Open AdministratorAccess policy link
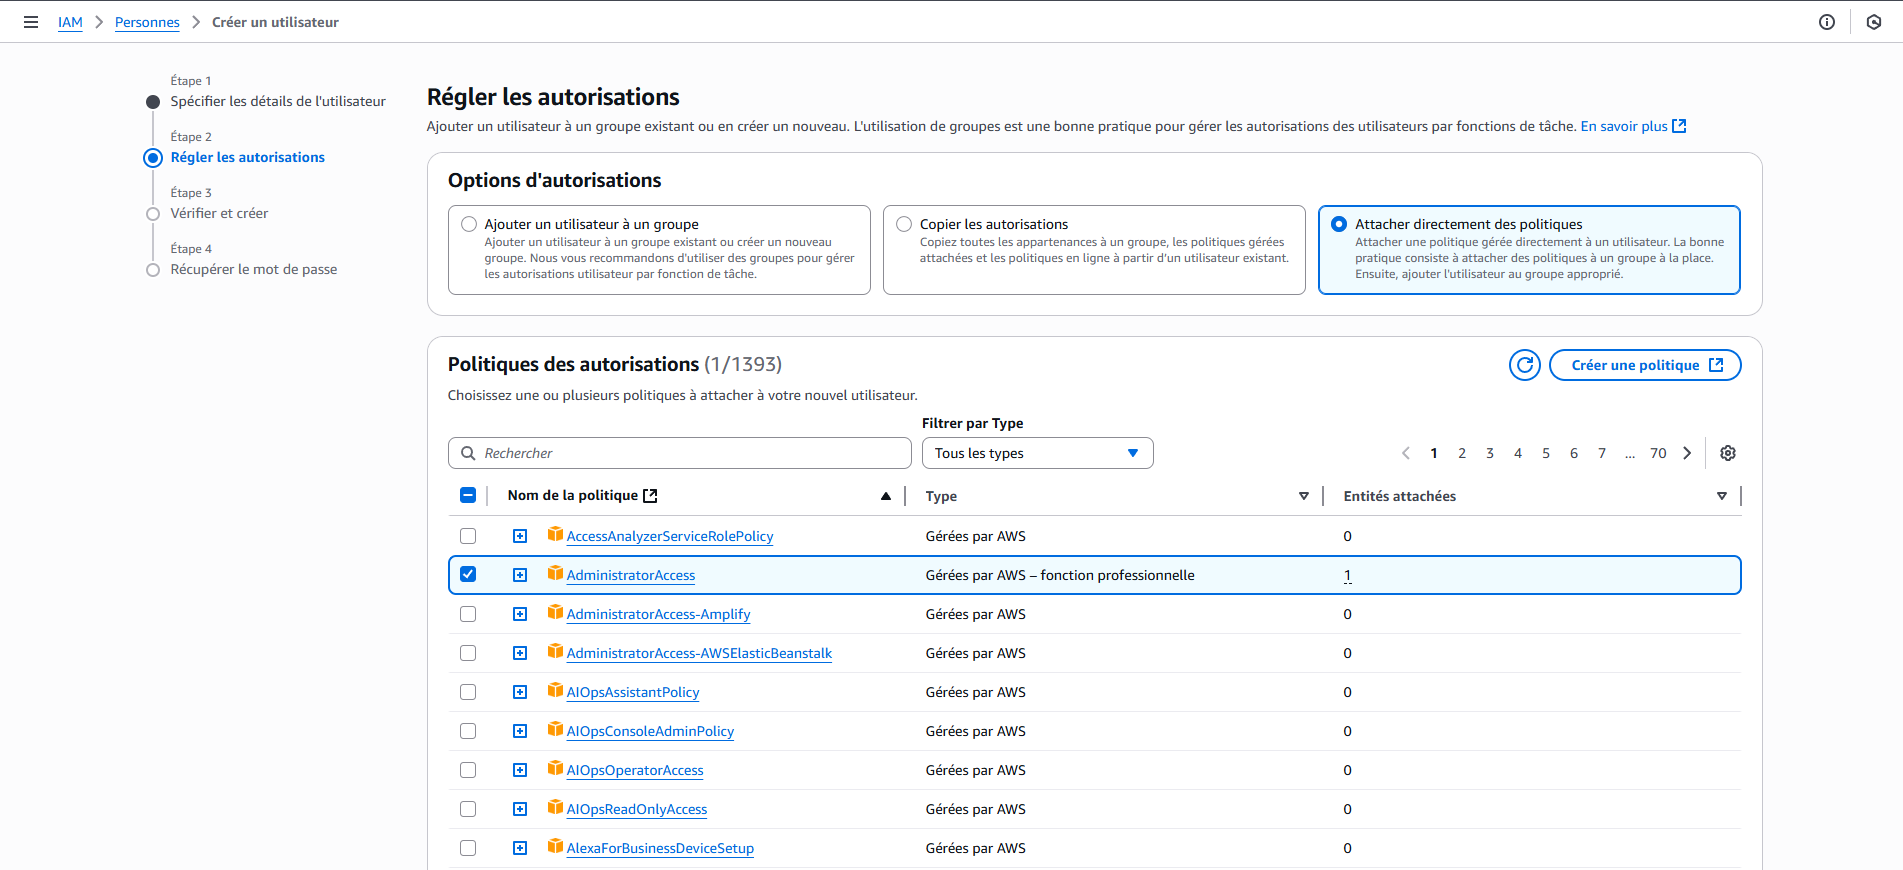 631,575
